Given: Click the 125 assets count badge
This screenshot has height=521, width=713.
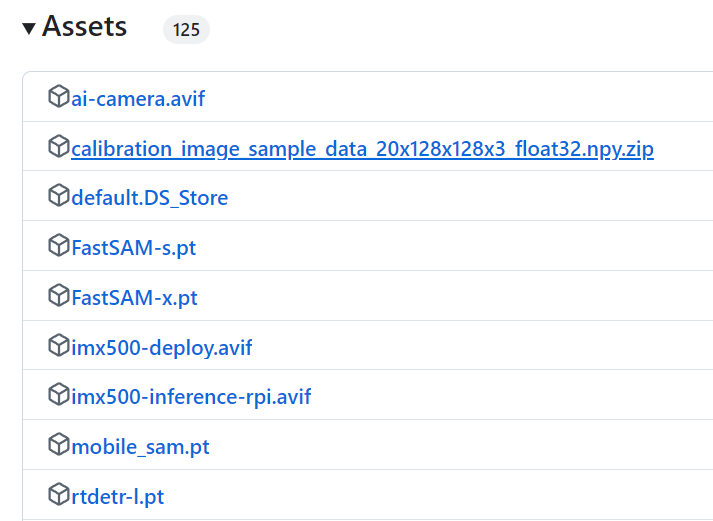Looking at the screenshot, I should pos(186,30).
